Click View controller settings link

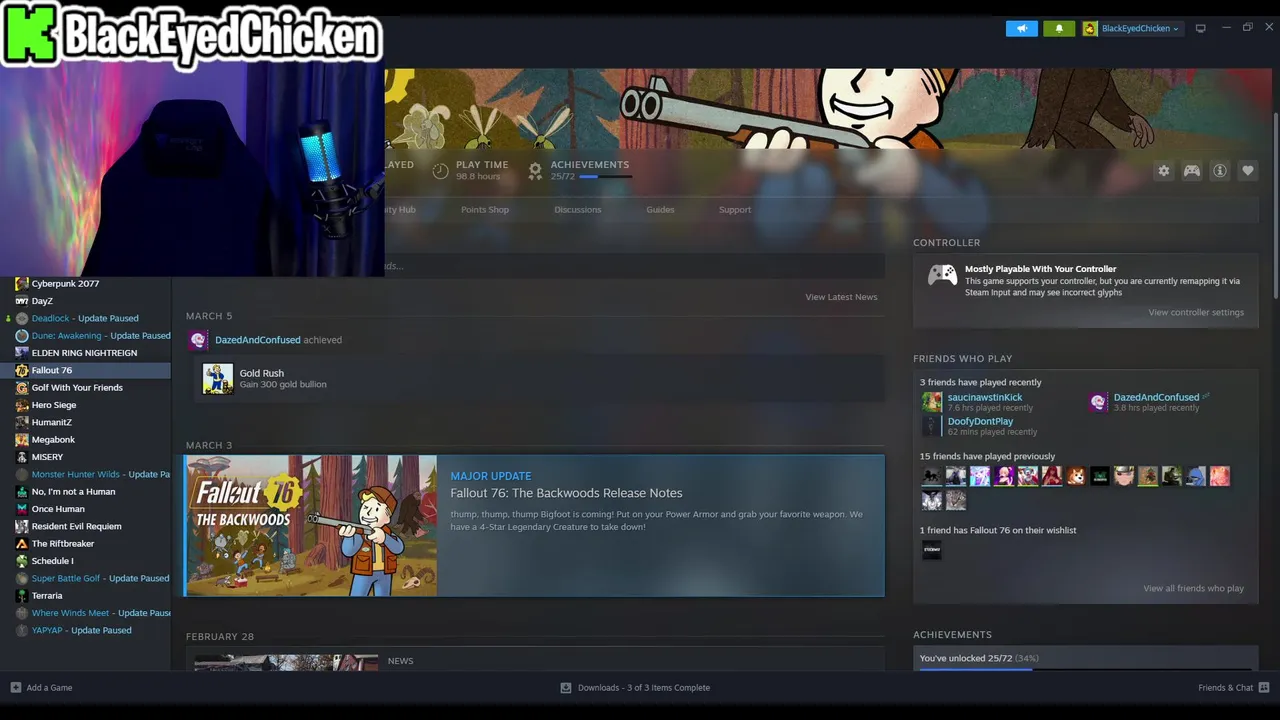click(x=1196, y=313)
